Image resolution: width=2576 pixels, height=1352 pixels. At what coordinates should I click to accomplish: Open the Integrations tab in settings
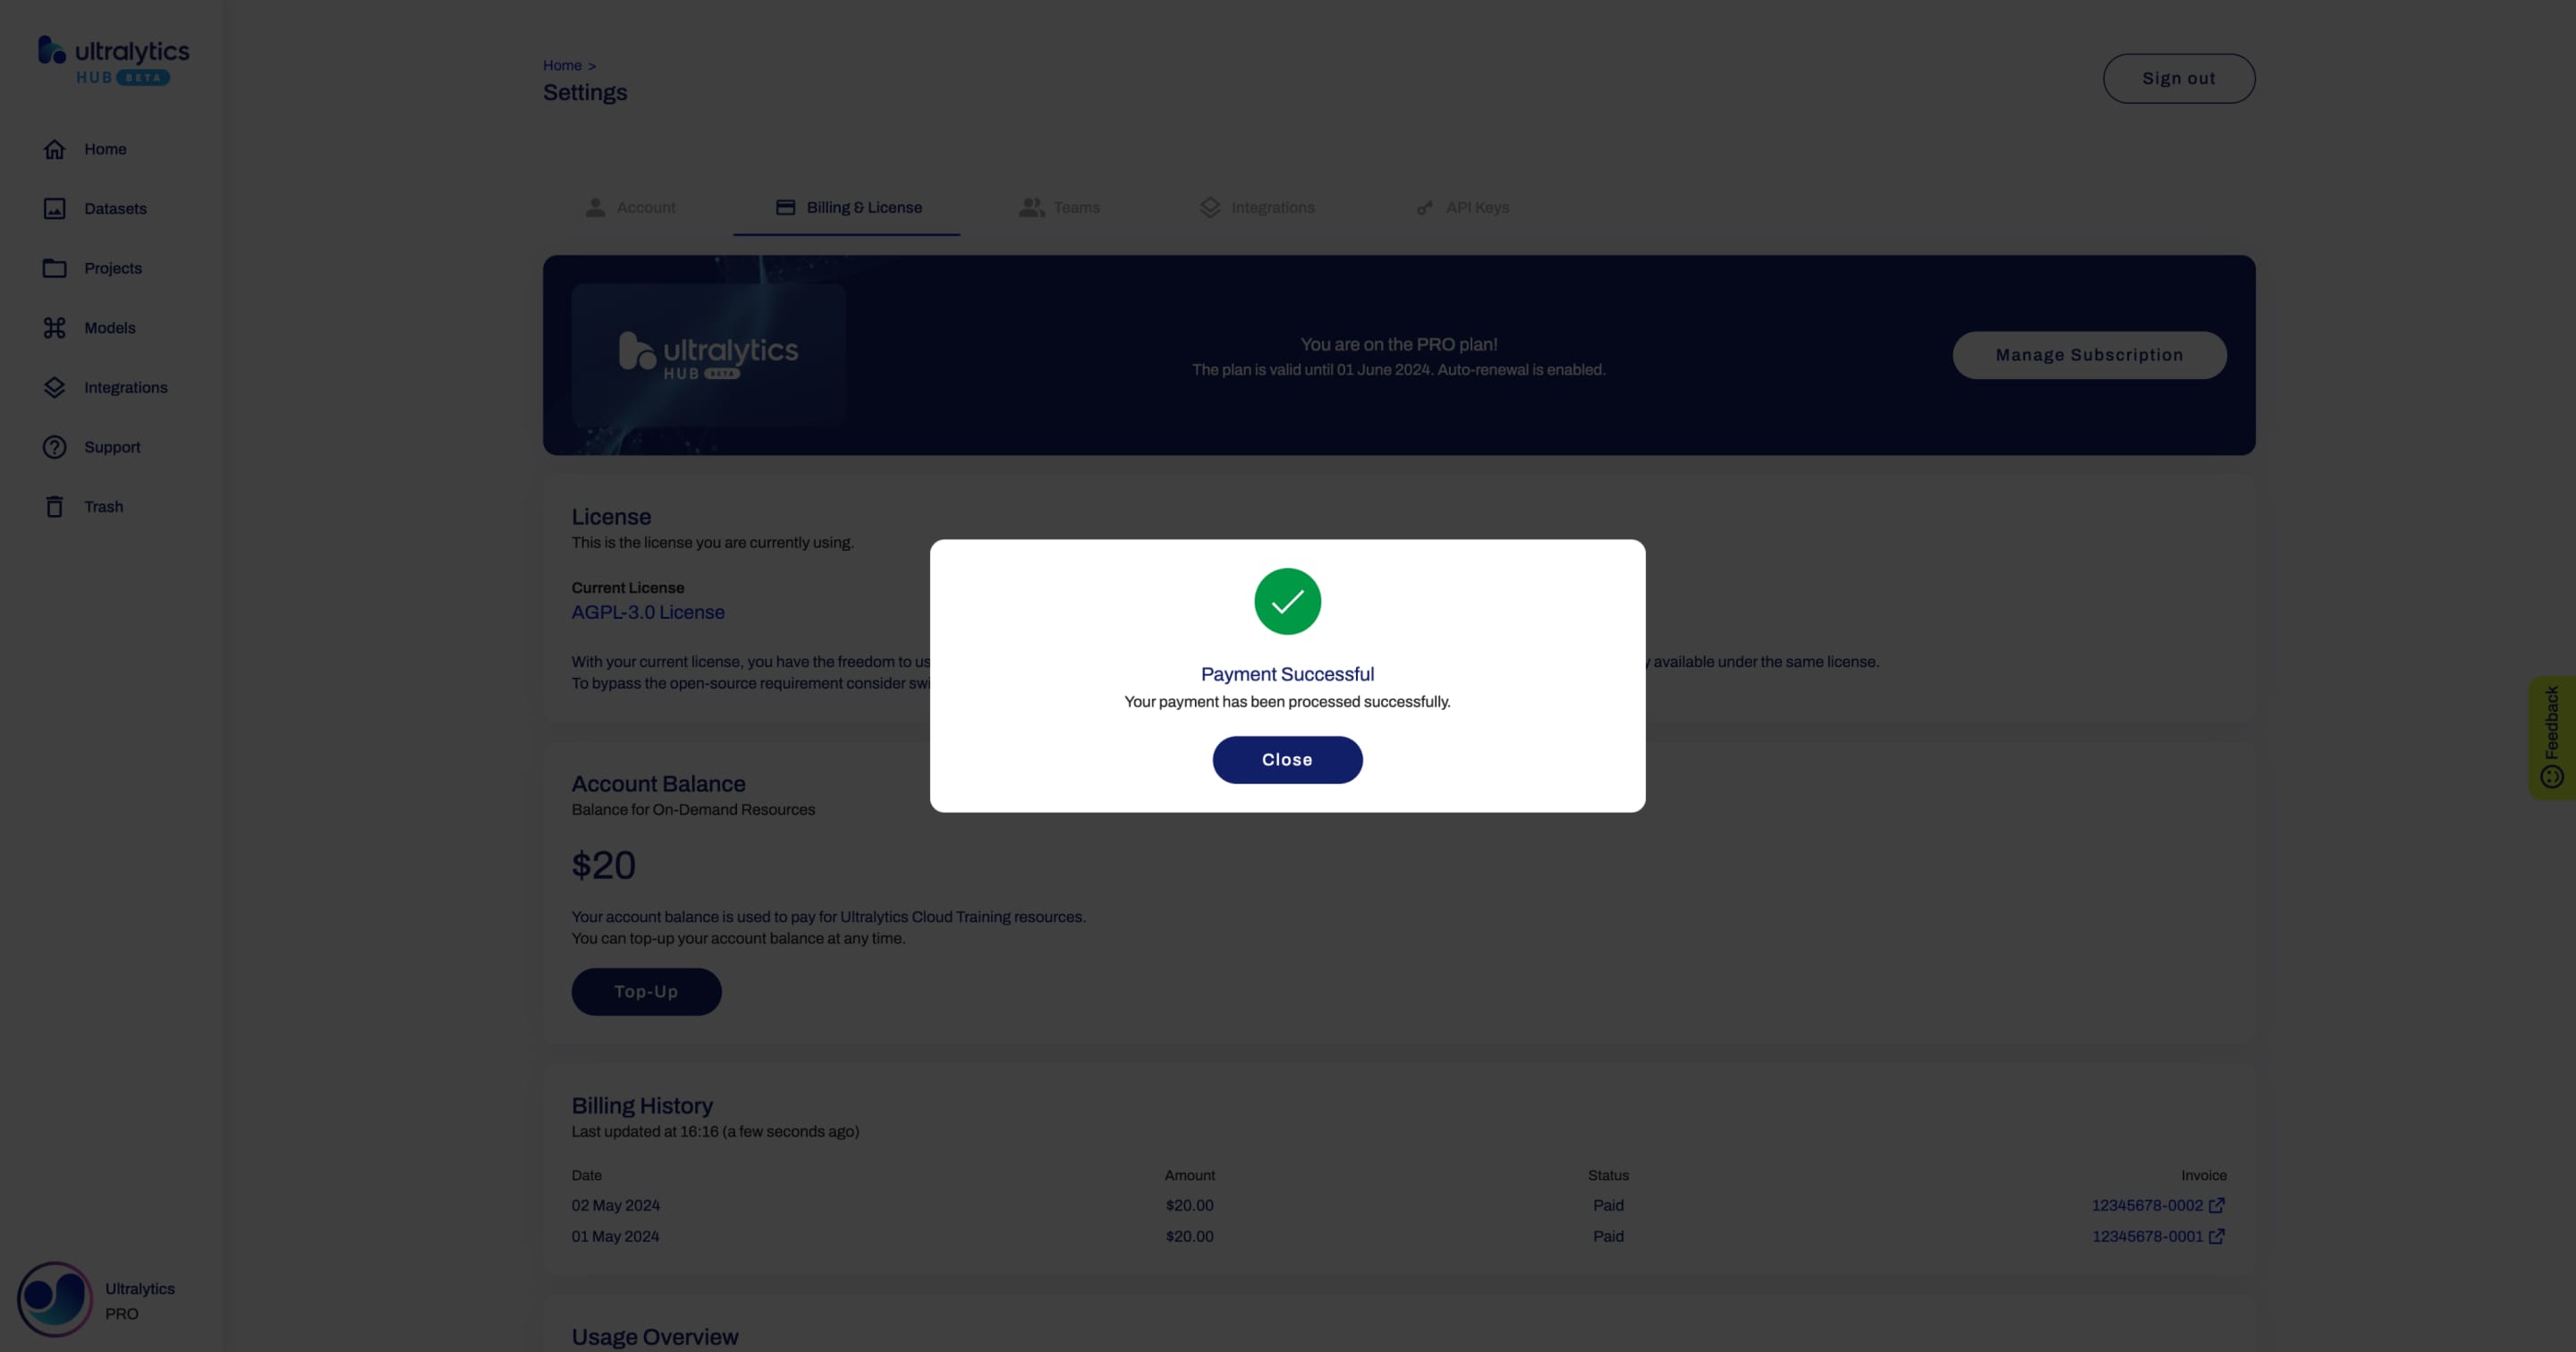1273,207
